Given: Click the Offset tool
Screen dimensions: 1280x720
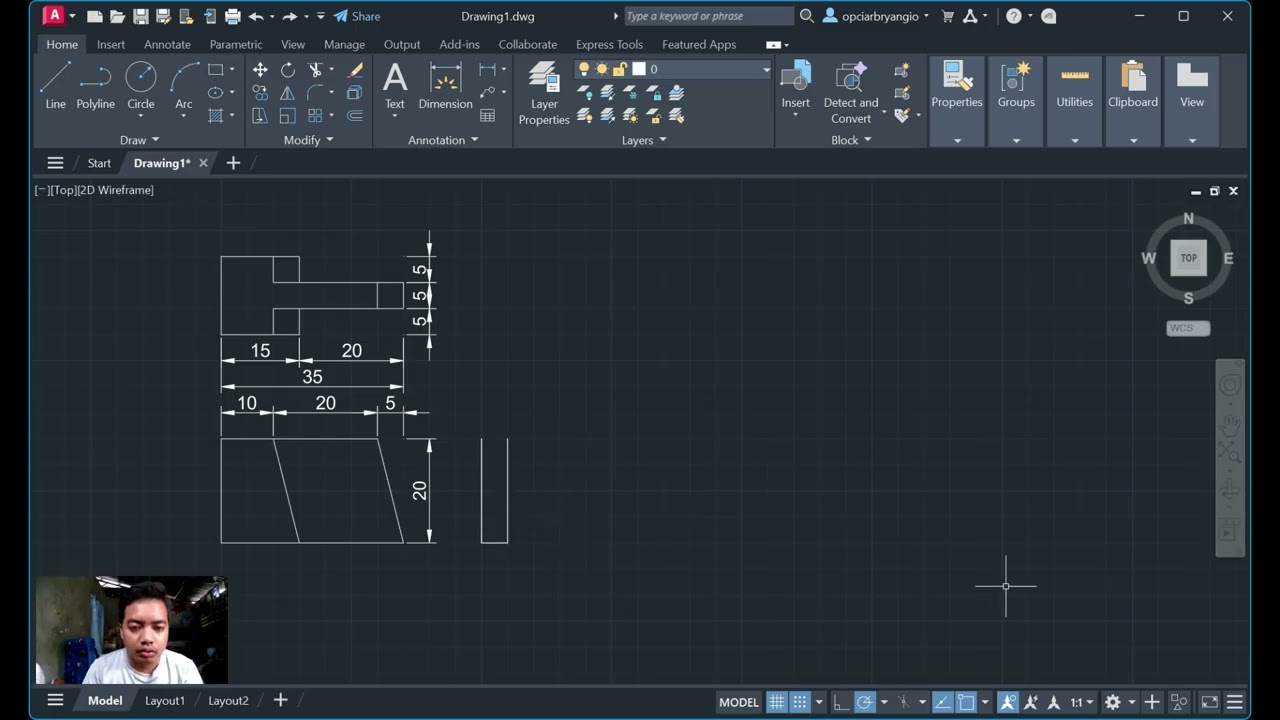Looking at the screenshot, I should [x=355, y=116].
